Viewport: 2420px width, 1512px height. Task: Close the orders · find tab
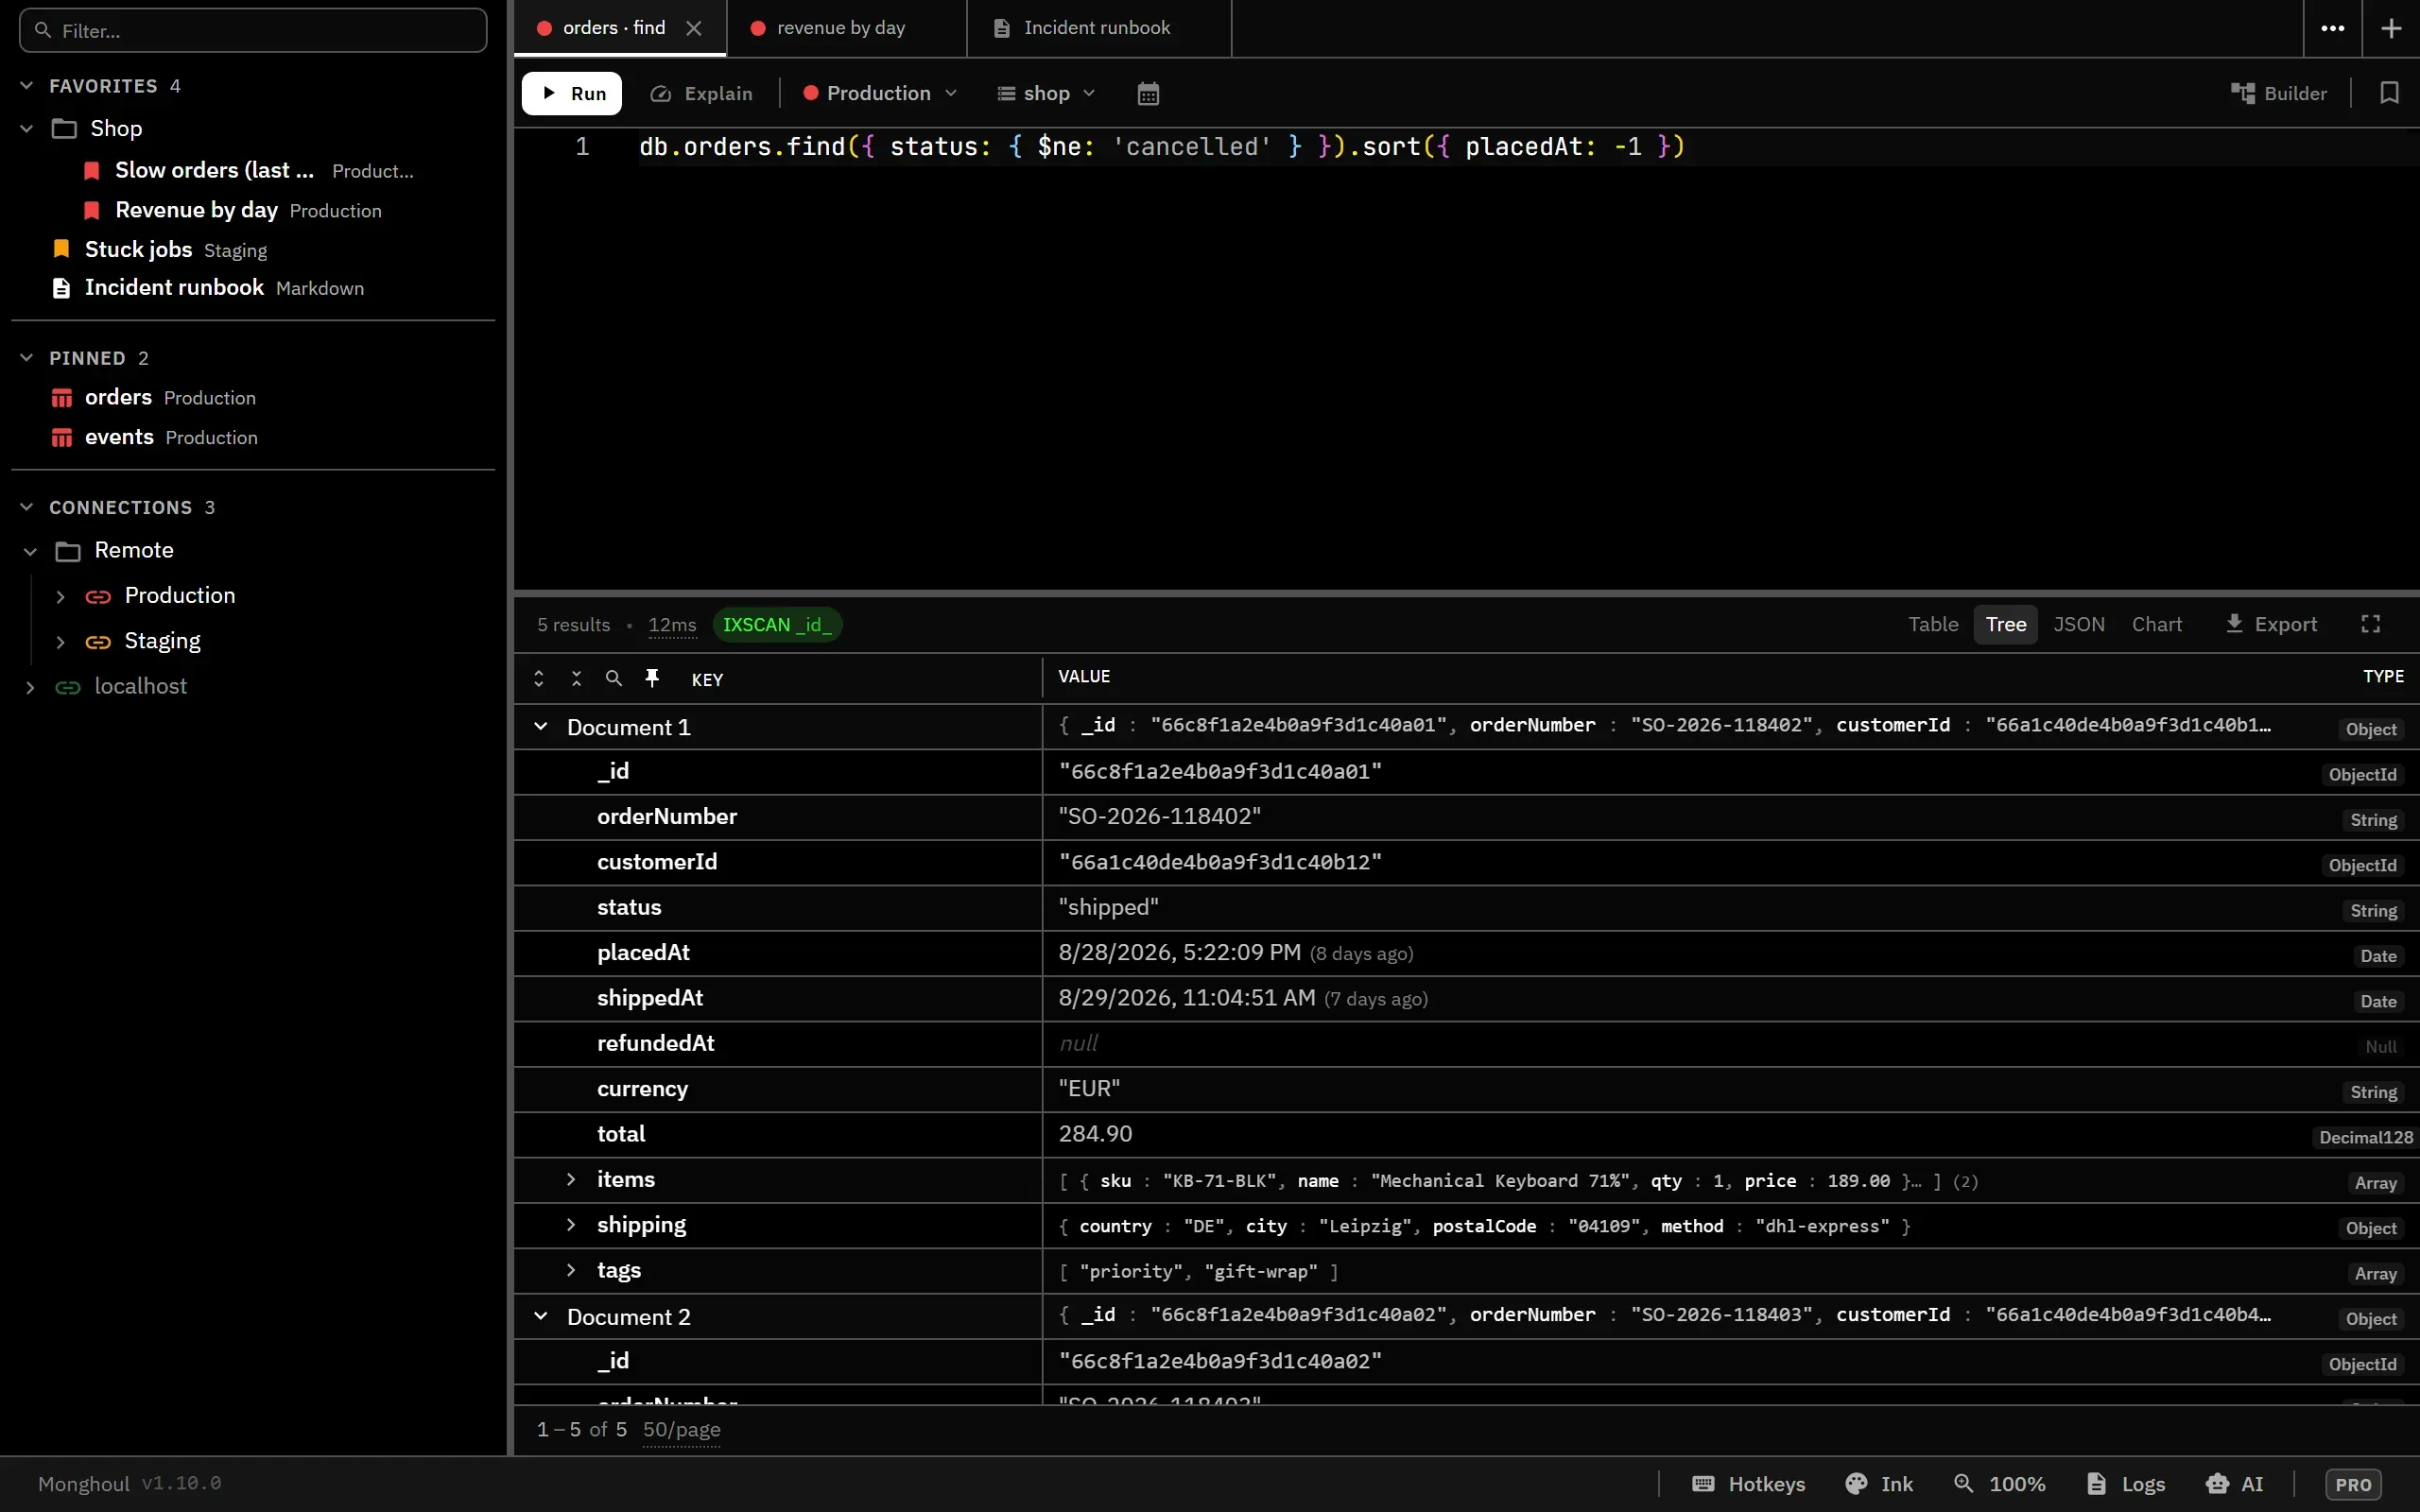pos(694,28)
